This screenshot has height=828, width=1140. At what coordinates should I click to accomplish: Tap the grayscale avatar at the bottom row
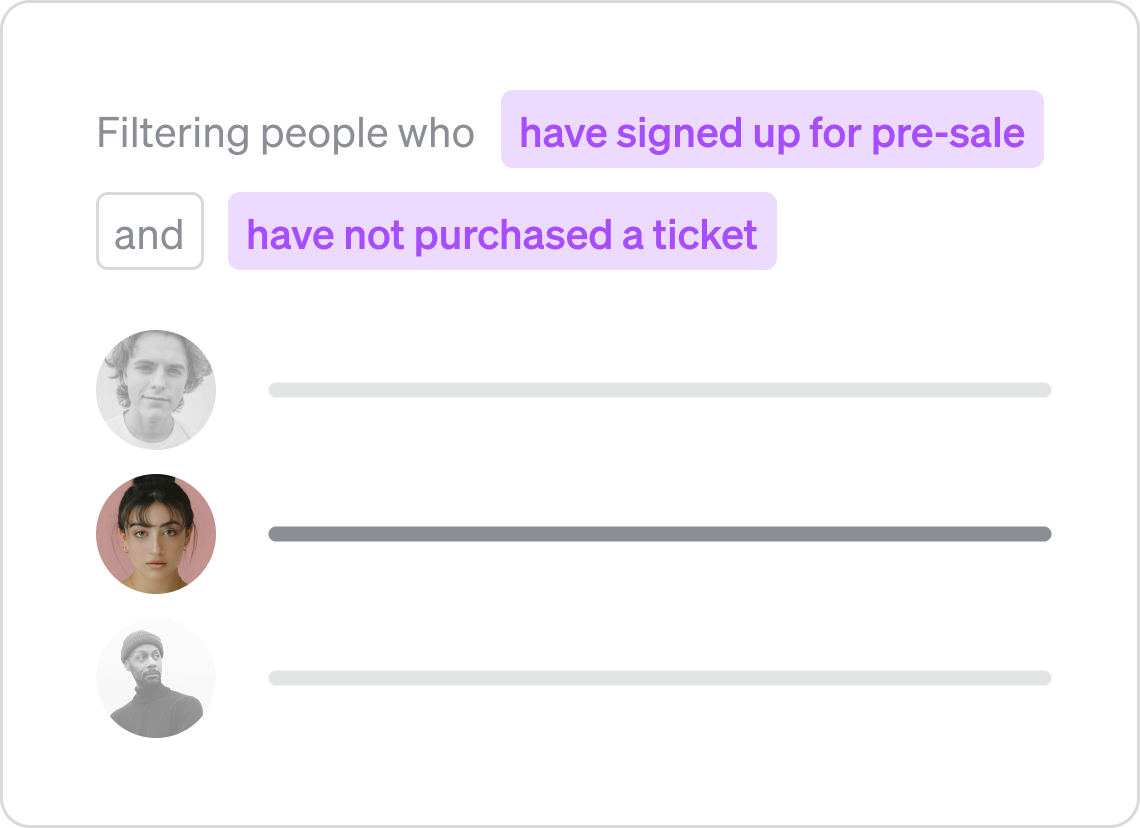click(x=155, y=677)
